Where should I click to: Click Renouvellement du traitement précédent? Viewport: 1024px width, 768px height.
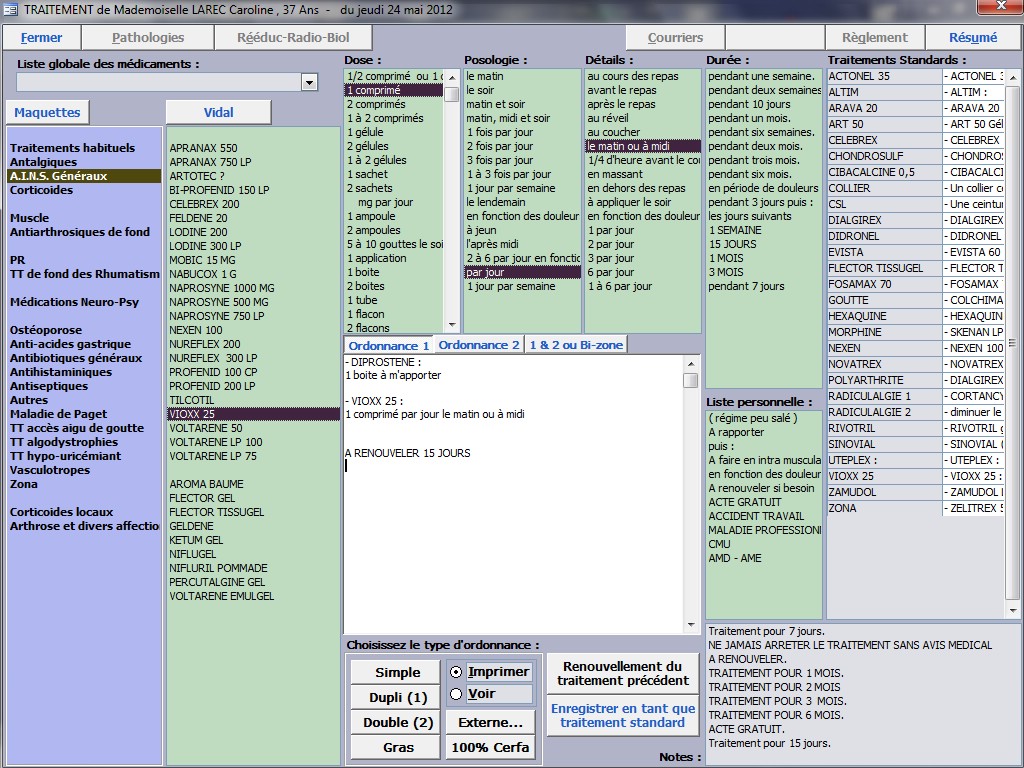[623, 673]
